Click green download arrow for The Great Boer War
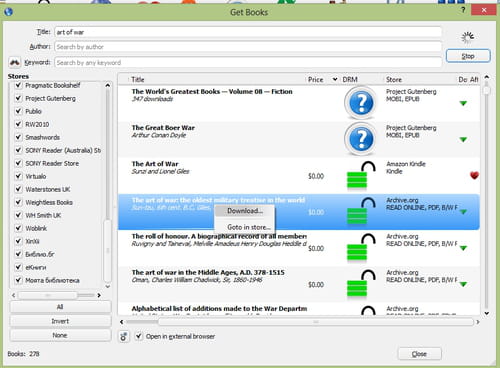This screenshot has height=368, width=500. click(463, 139)
